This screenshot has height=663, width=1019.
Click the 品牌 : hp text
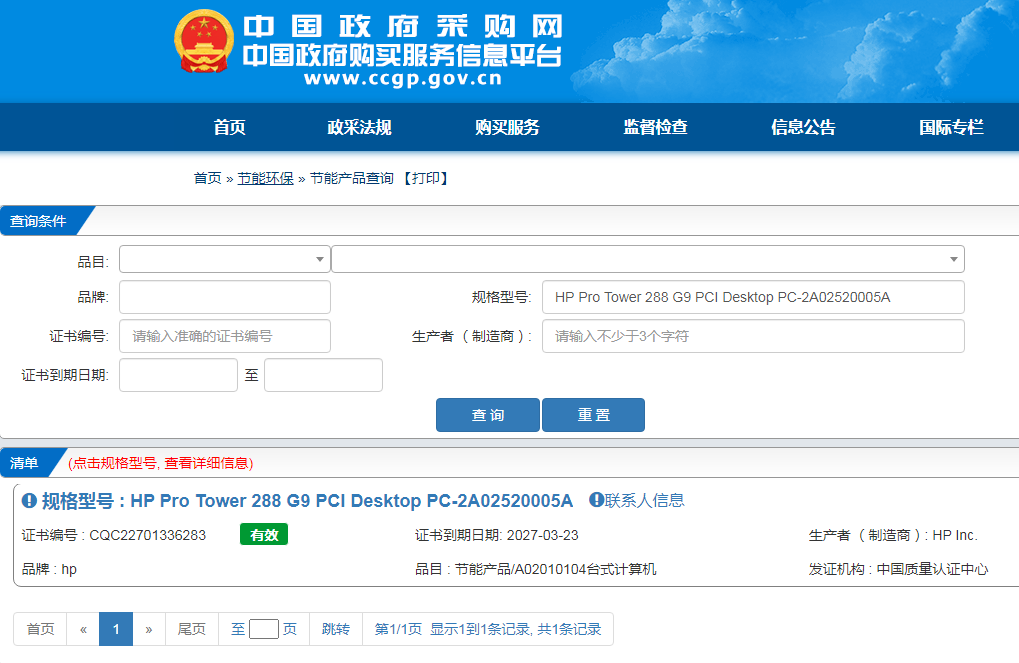pyautogui.click(x=49, y=569)
